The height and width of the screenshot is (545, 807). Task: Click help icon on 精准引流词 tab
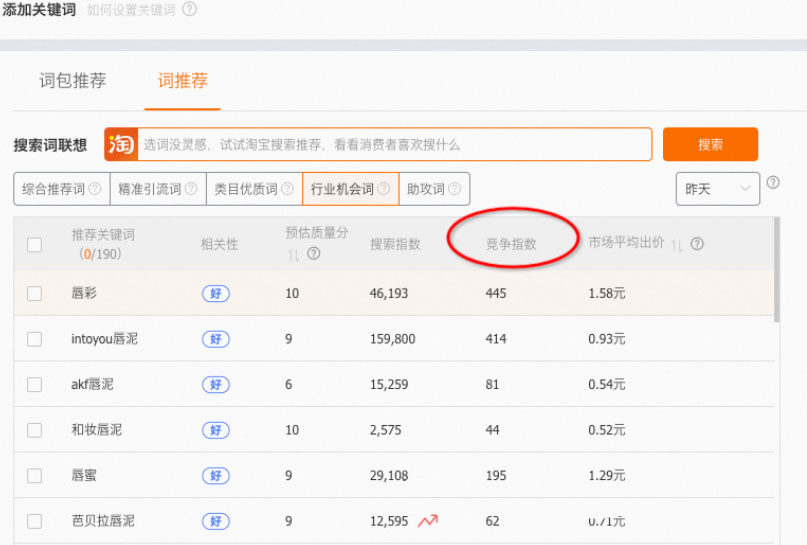[192, 188]
